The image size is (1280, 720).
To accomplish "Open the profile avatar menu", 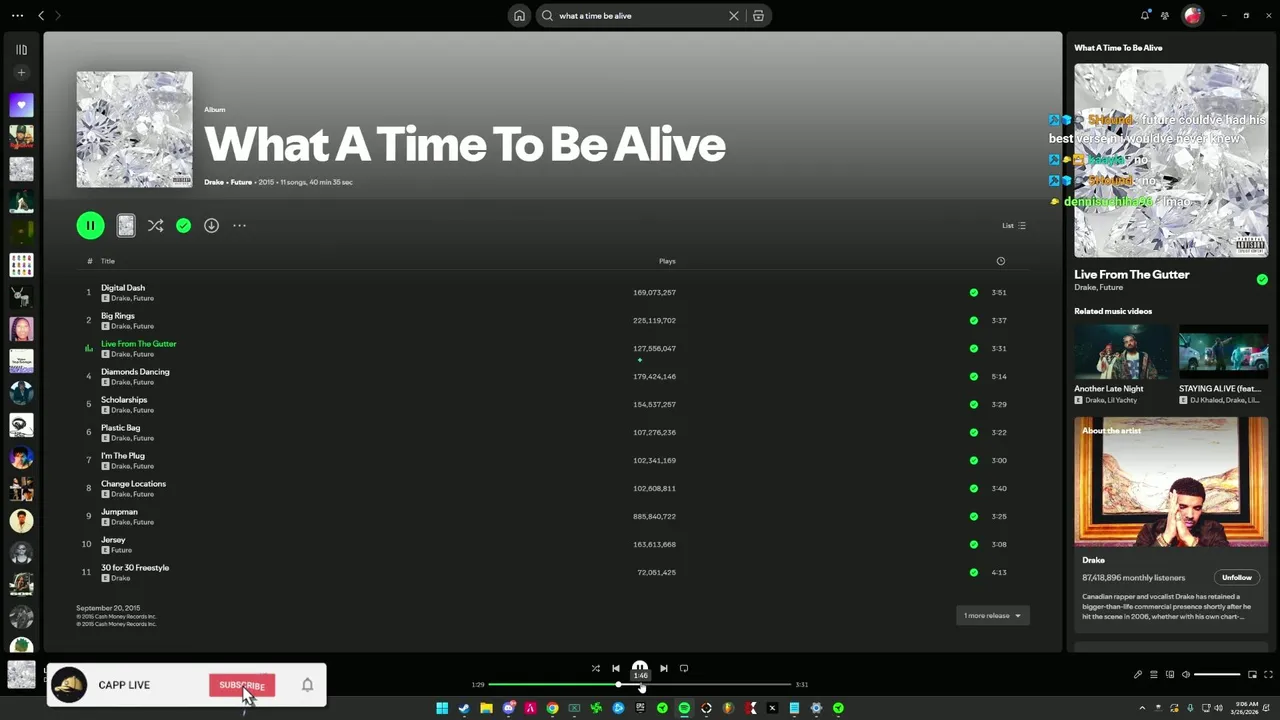I will pos(1192,16).
